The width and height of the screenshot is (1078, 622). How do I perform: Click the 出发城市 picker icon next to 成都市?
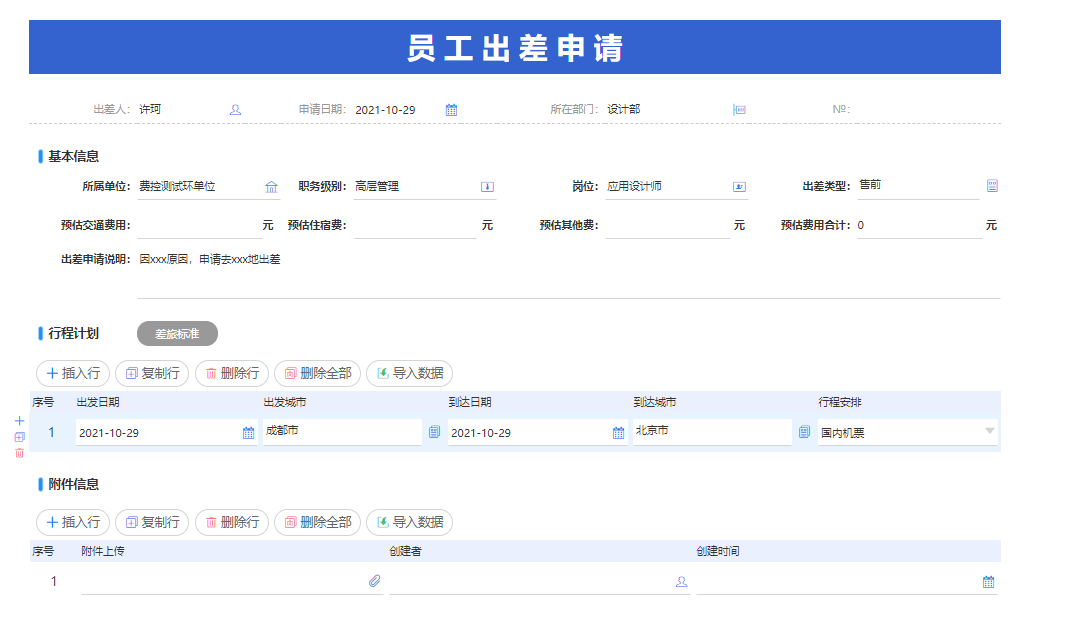[434, 432]
